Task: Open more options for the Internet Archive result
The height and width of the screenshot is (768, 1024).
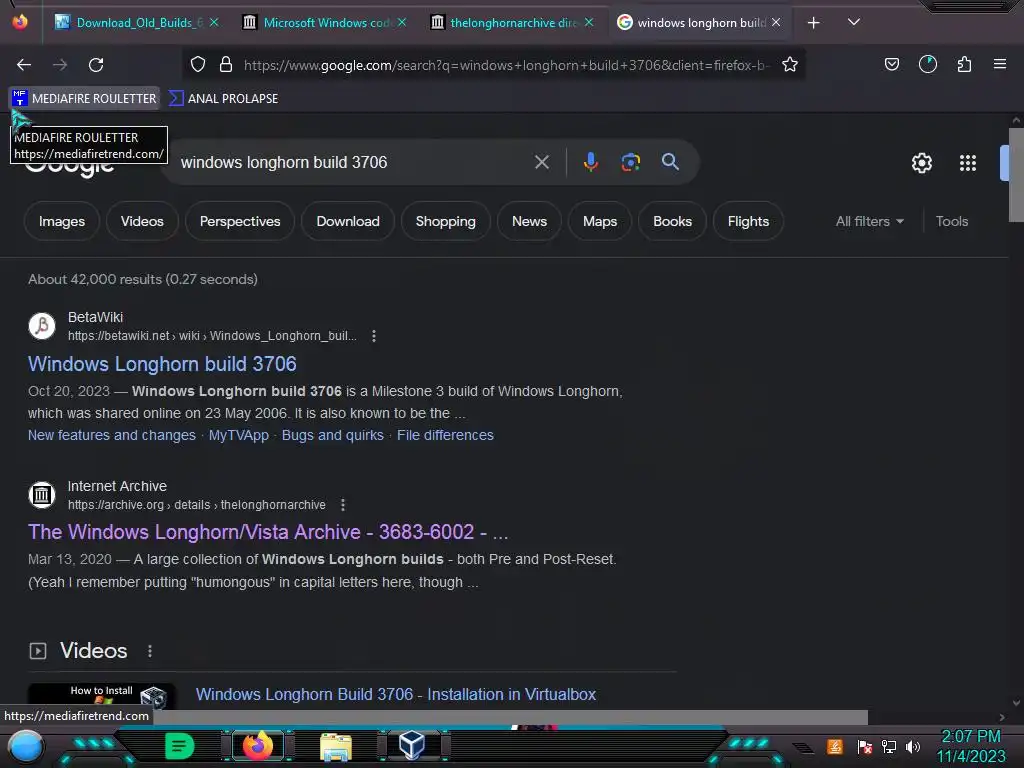Action: tap(343, 505)
